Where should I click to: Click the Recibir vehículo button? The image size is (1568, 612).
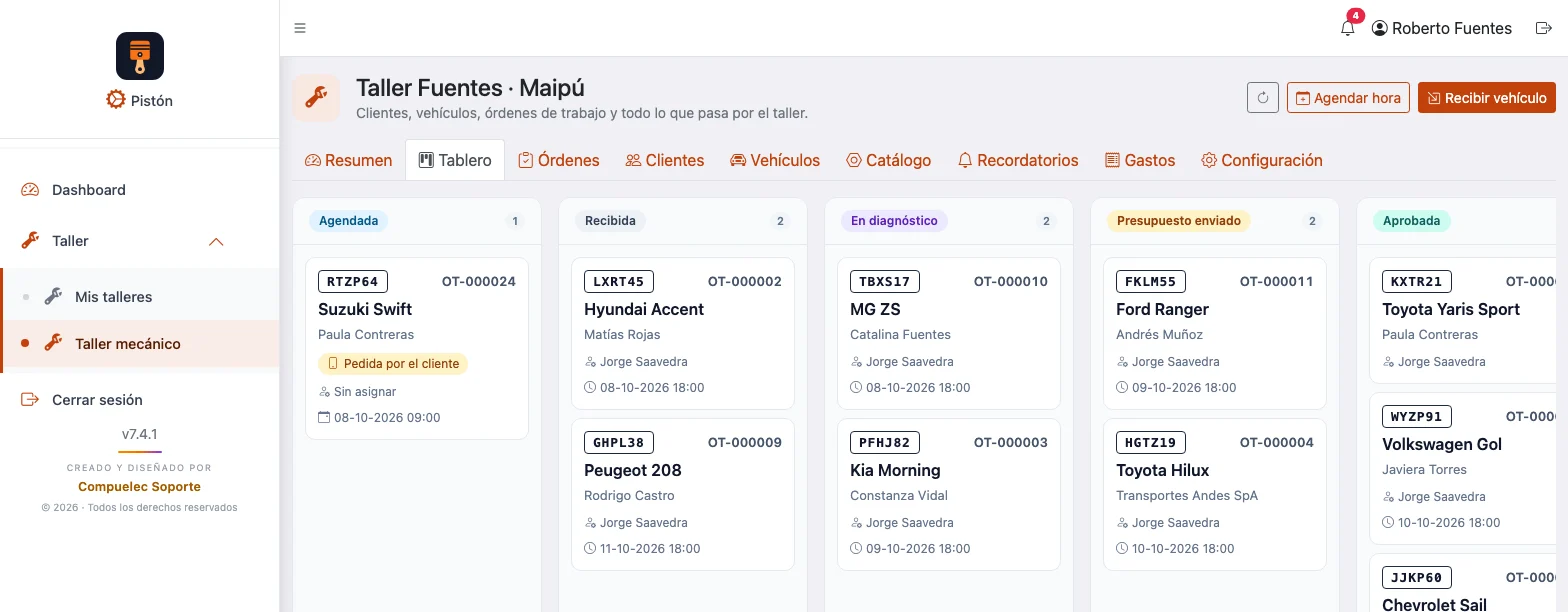click(1487, 98)
